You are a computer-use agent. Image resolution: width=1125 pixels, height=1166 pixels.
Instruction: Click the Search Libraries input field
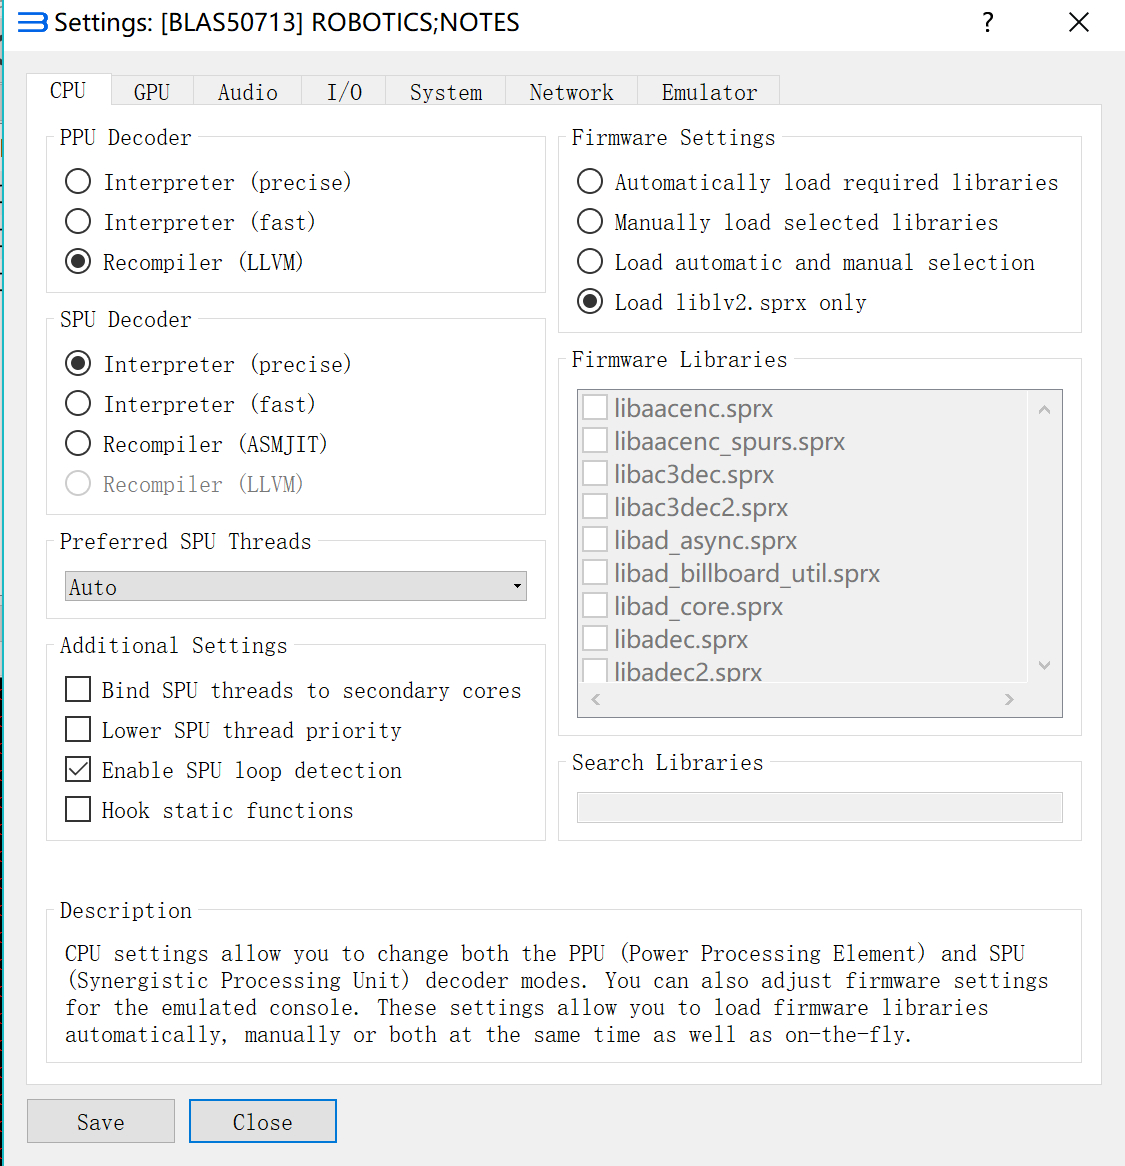click(x=819, y=807)
